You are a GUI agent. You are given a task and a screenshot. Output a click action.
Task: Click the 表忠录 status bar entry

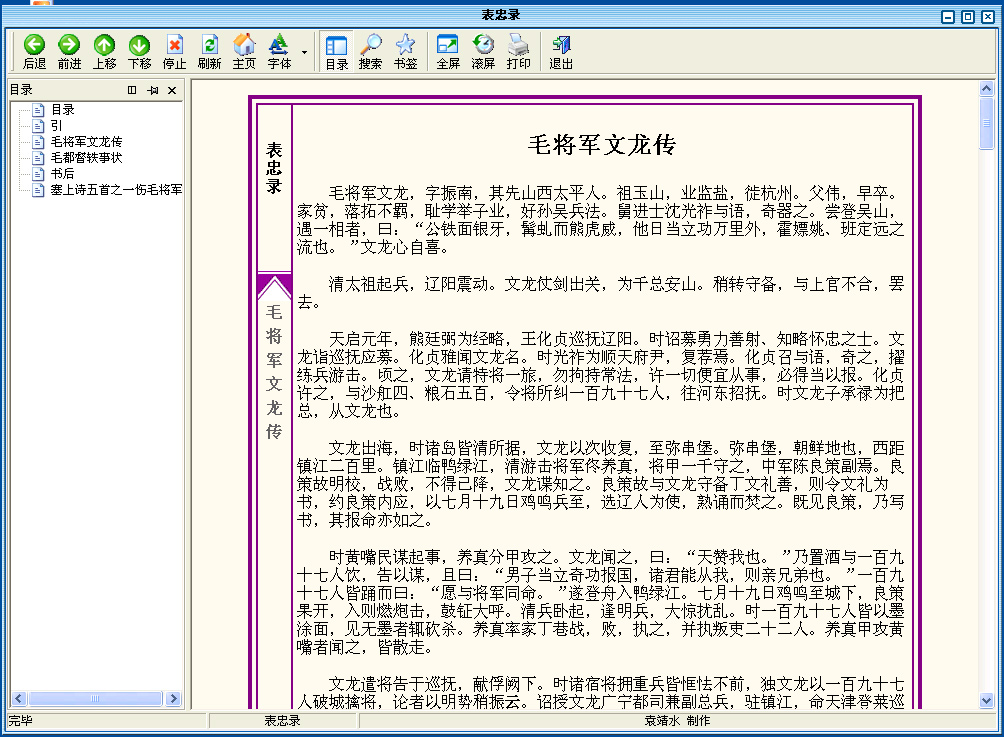click(282, 720)
